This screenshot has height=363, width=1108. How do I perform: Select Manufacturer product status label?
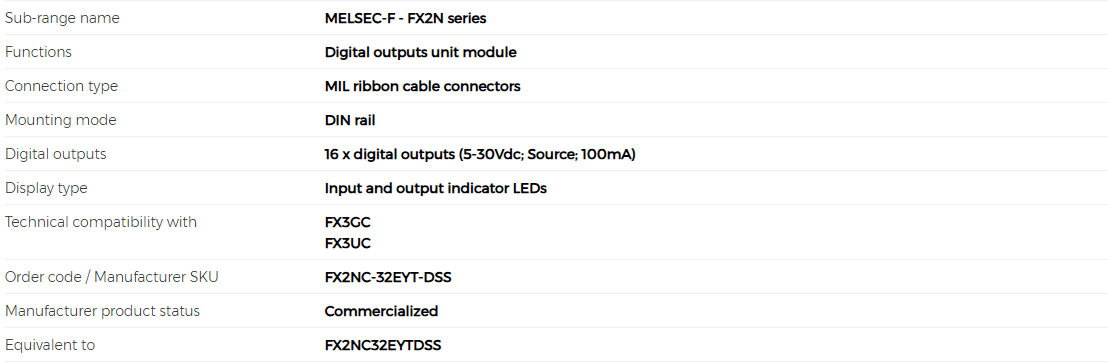pyautogui.click(x=102, y=311)
